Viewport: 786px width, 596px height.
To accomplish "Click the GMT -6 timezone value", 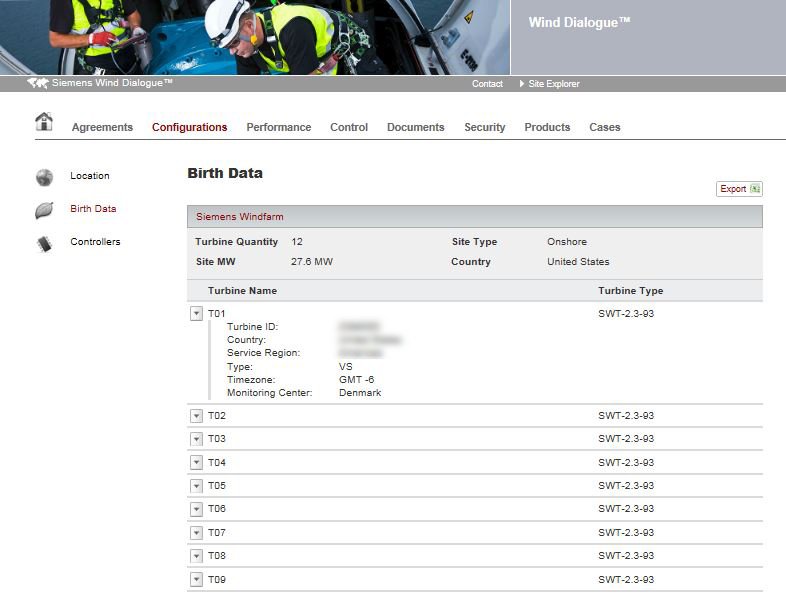I will point(356,379).
